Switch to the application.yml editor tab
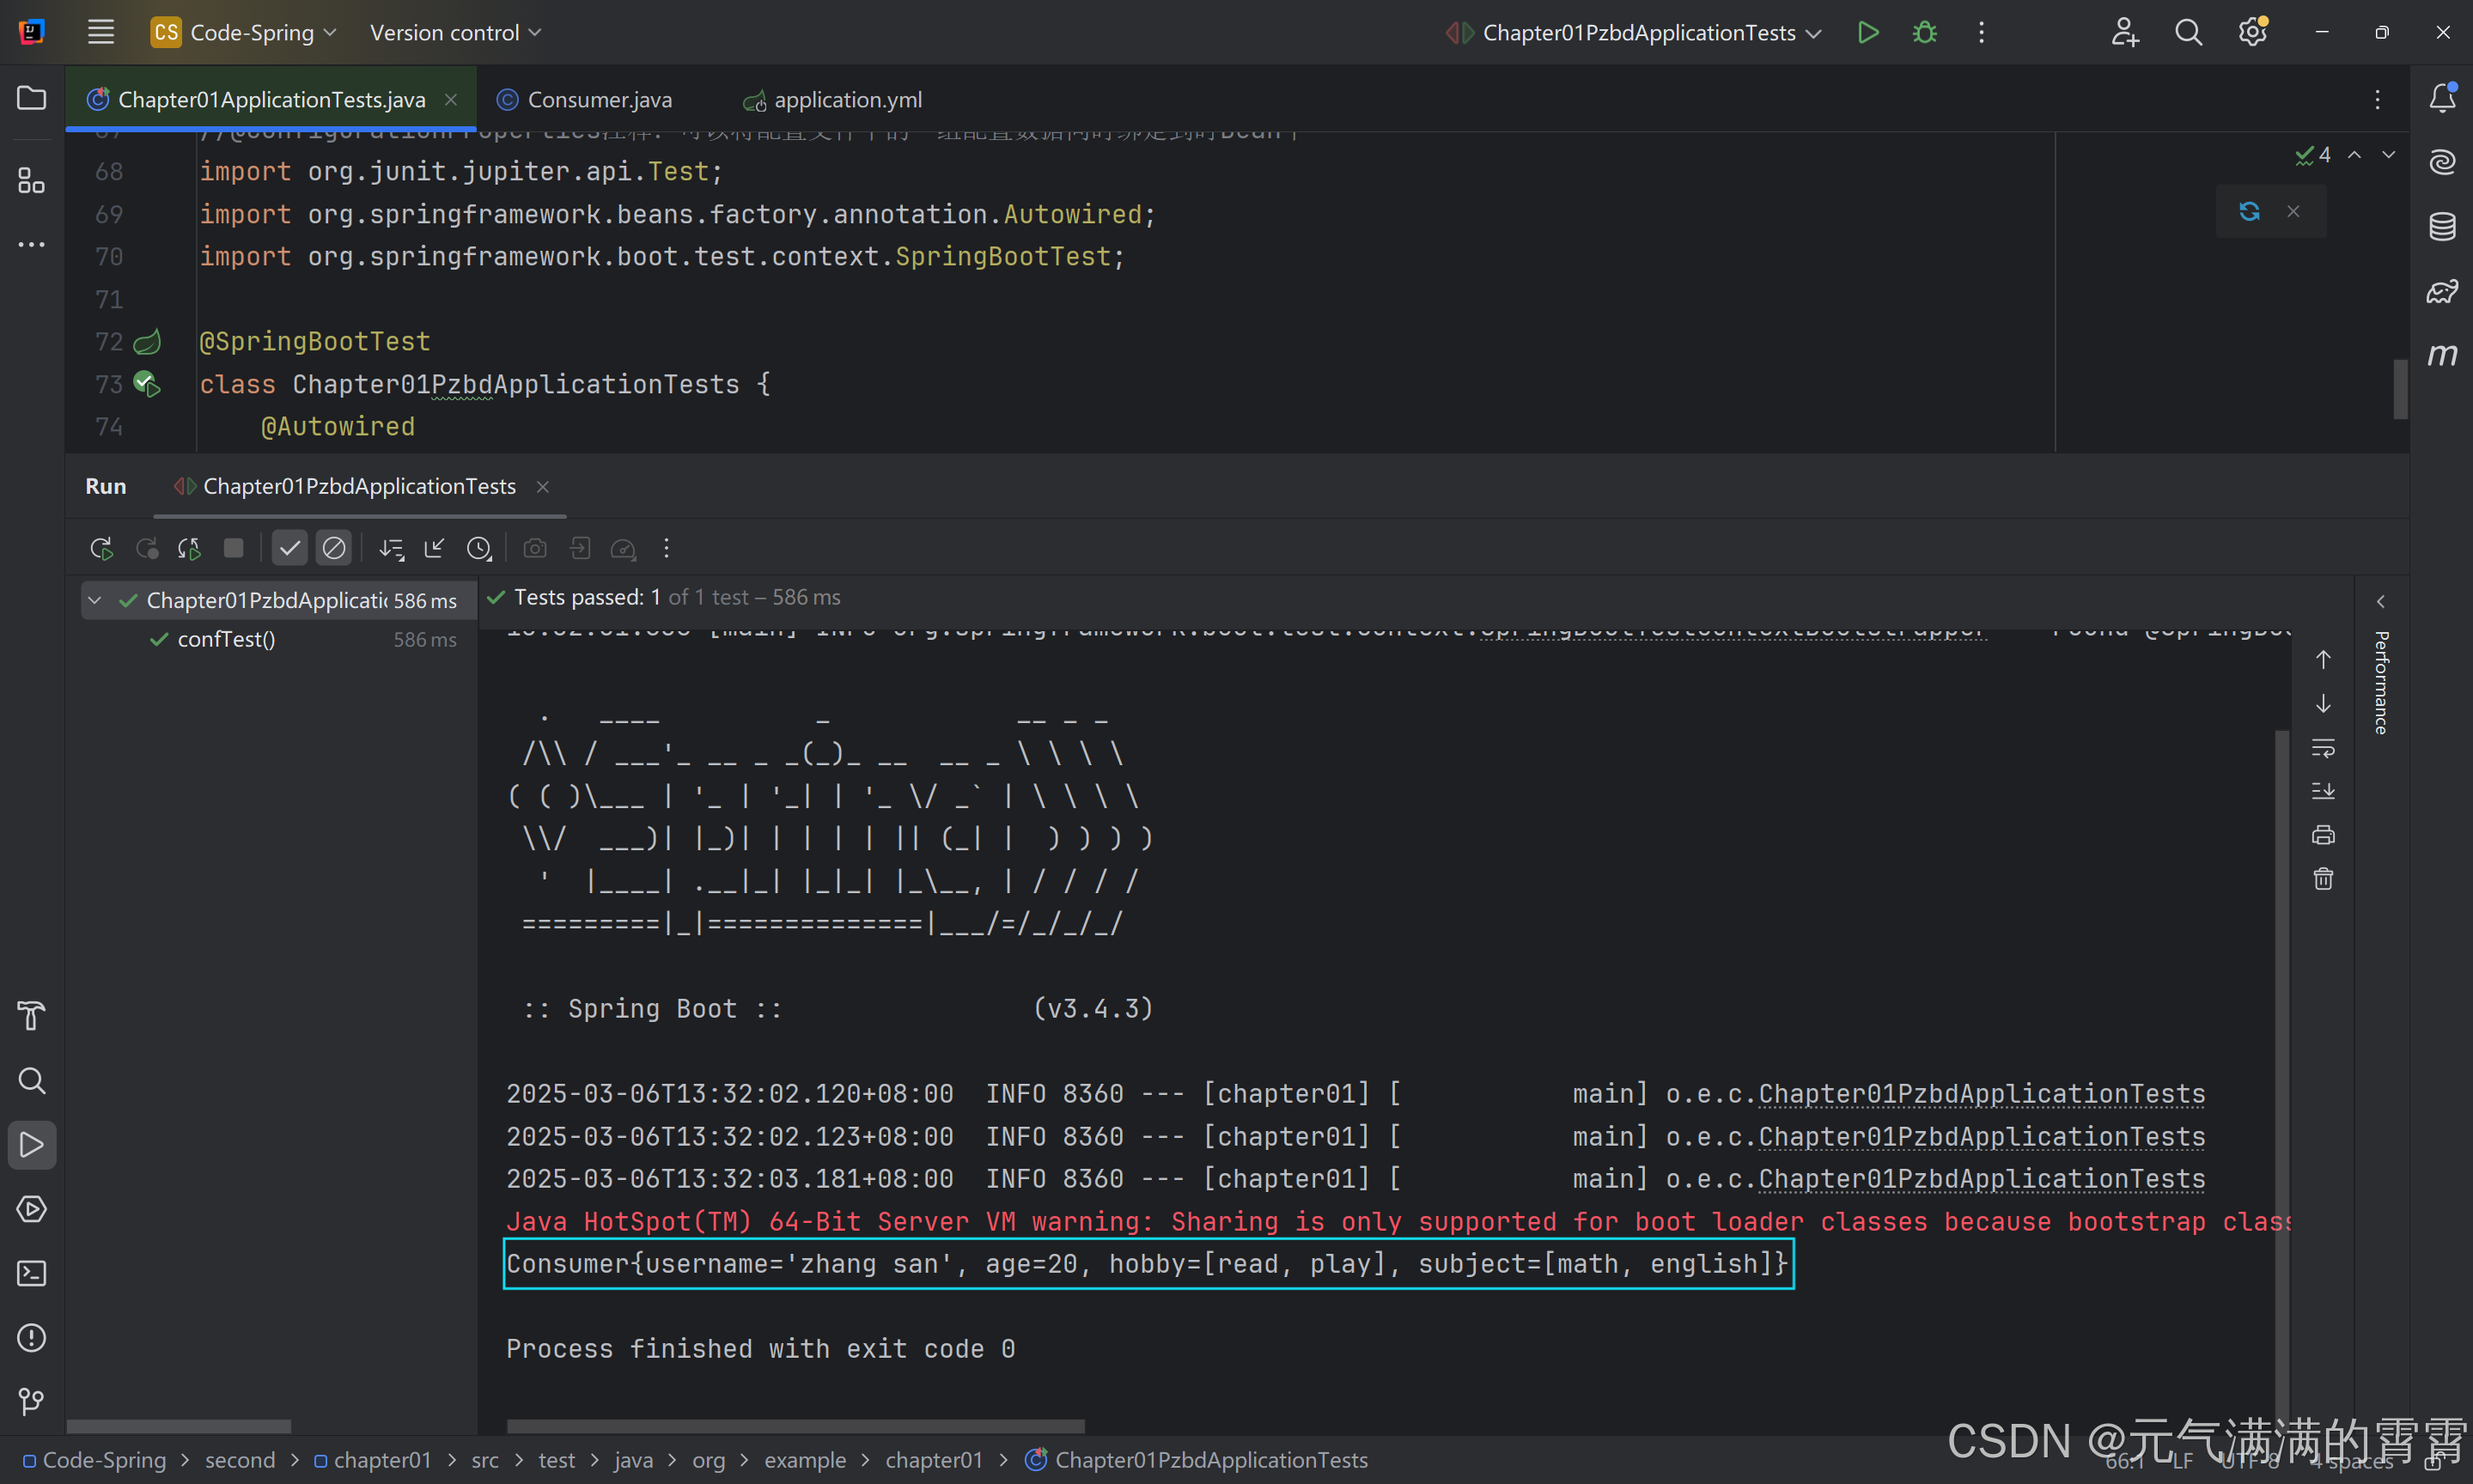This screenshot has height=1484, width=2473. point(846,100)
